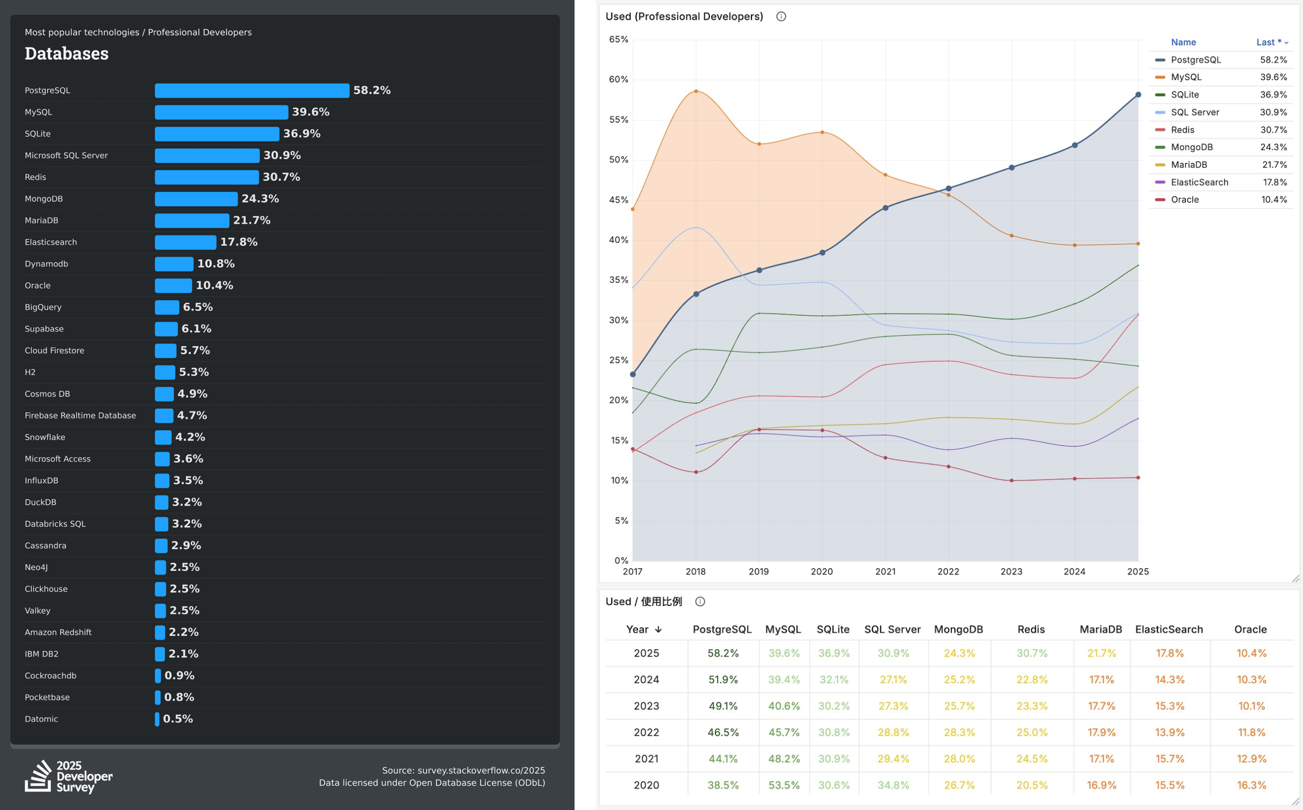Sort legend by Name header
This screenshot has width=1303, height=810.
click(x=1183, y=42)
